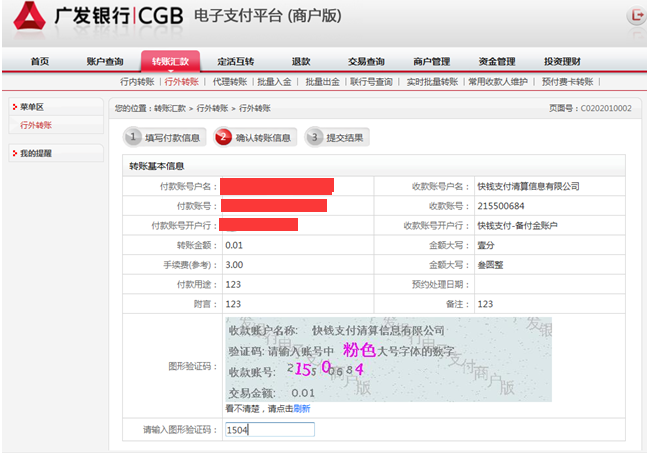
Task: Click the 转账金额 value 0.01
Action: pyautogui.click(x=234, y=245)
